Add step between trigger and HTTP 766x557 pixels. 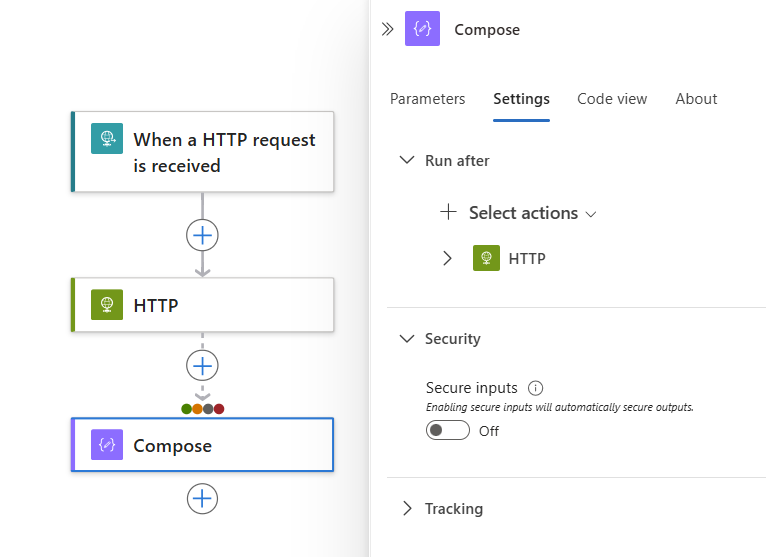[x=202, y=235]
